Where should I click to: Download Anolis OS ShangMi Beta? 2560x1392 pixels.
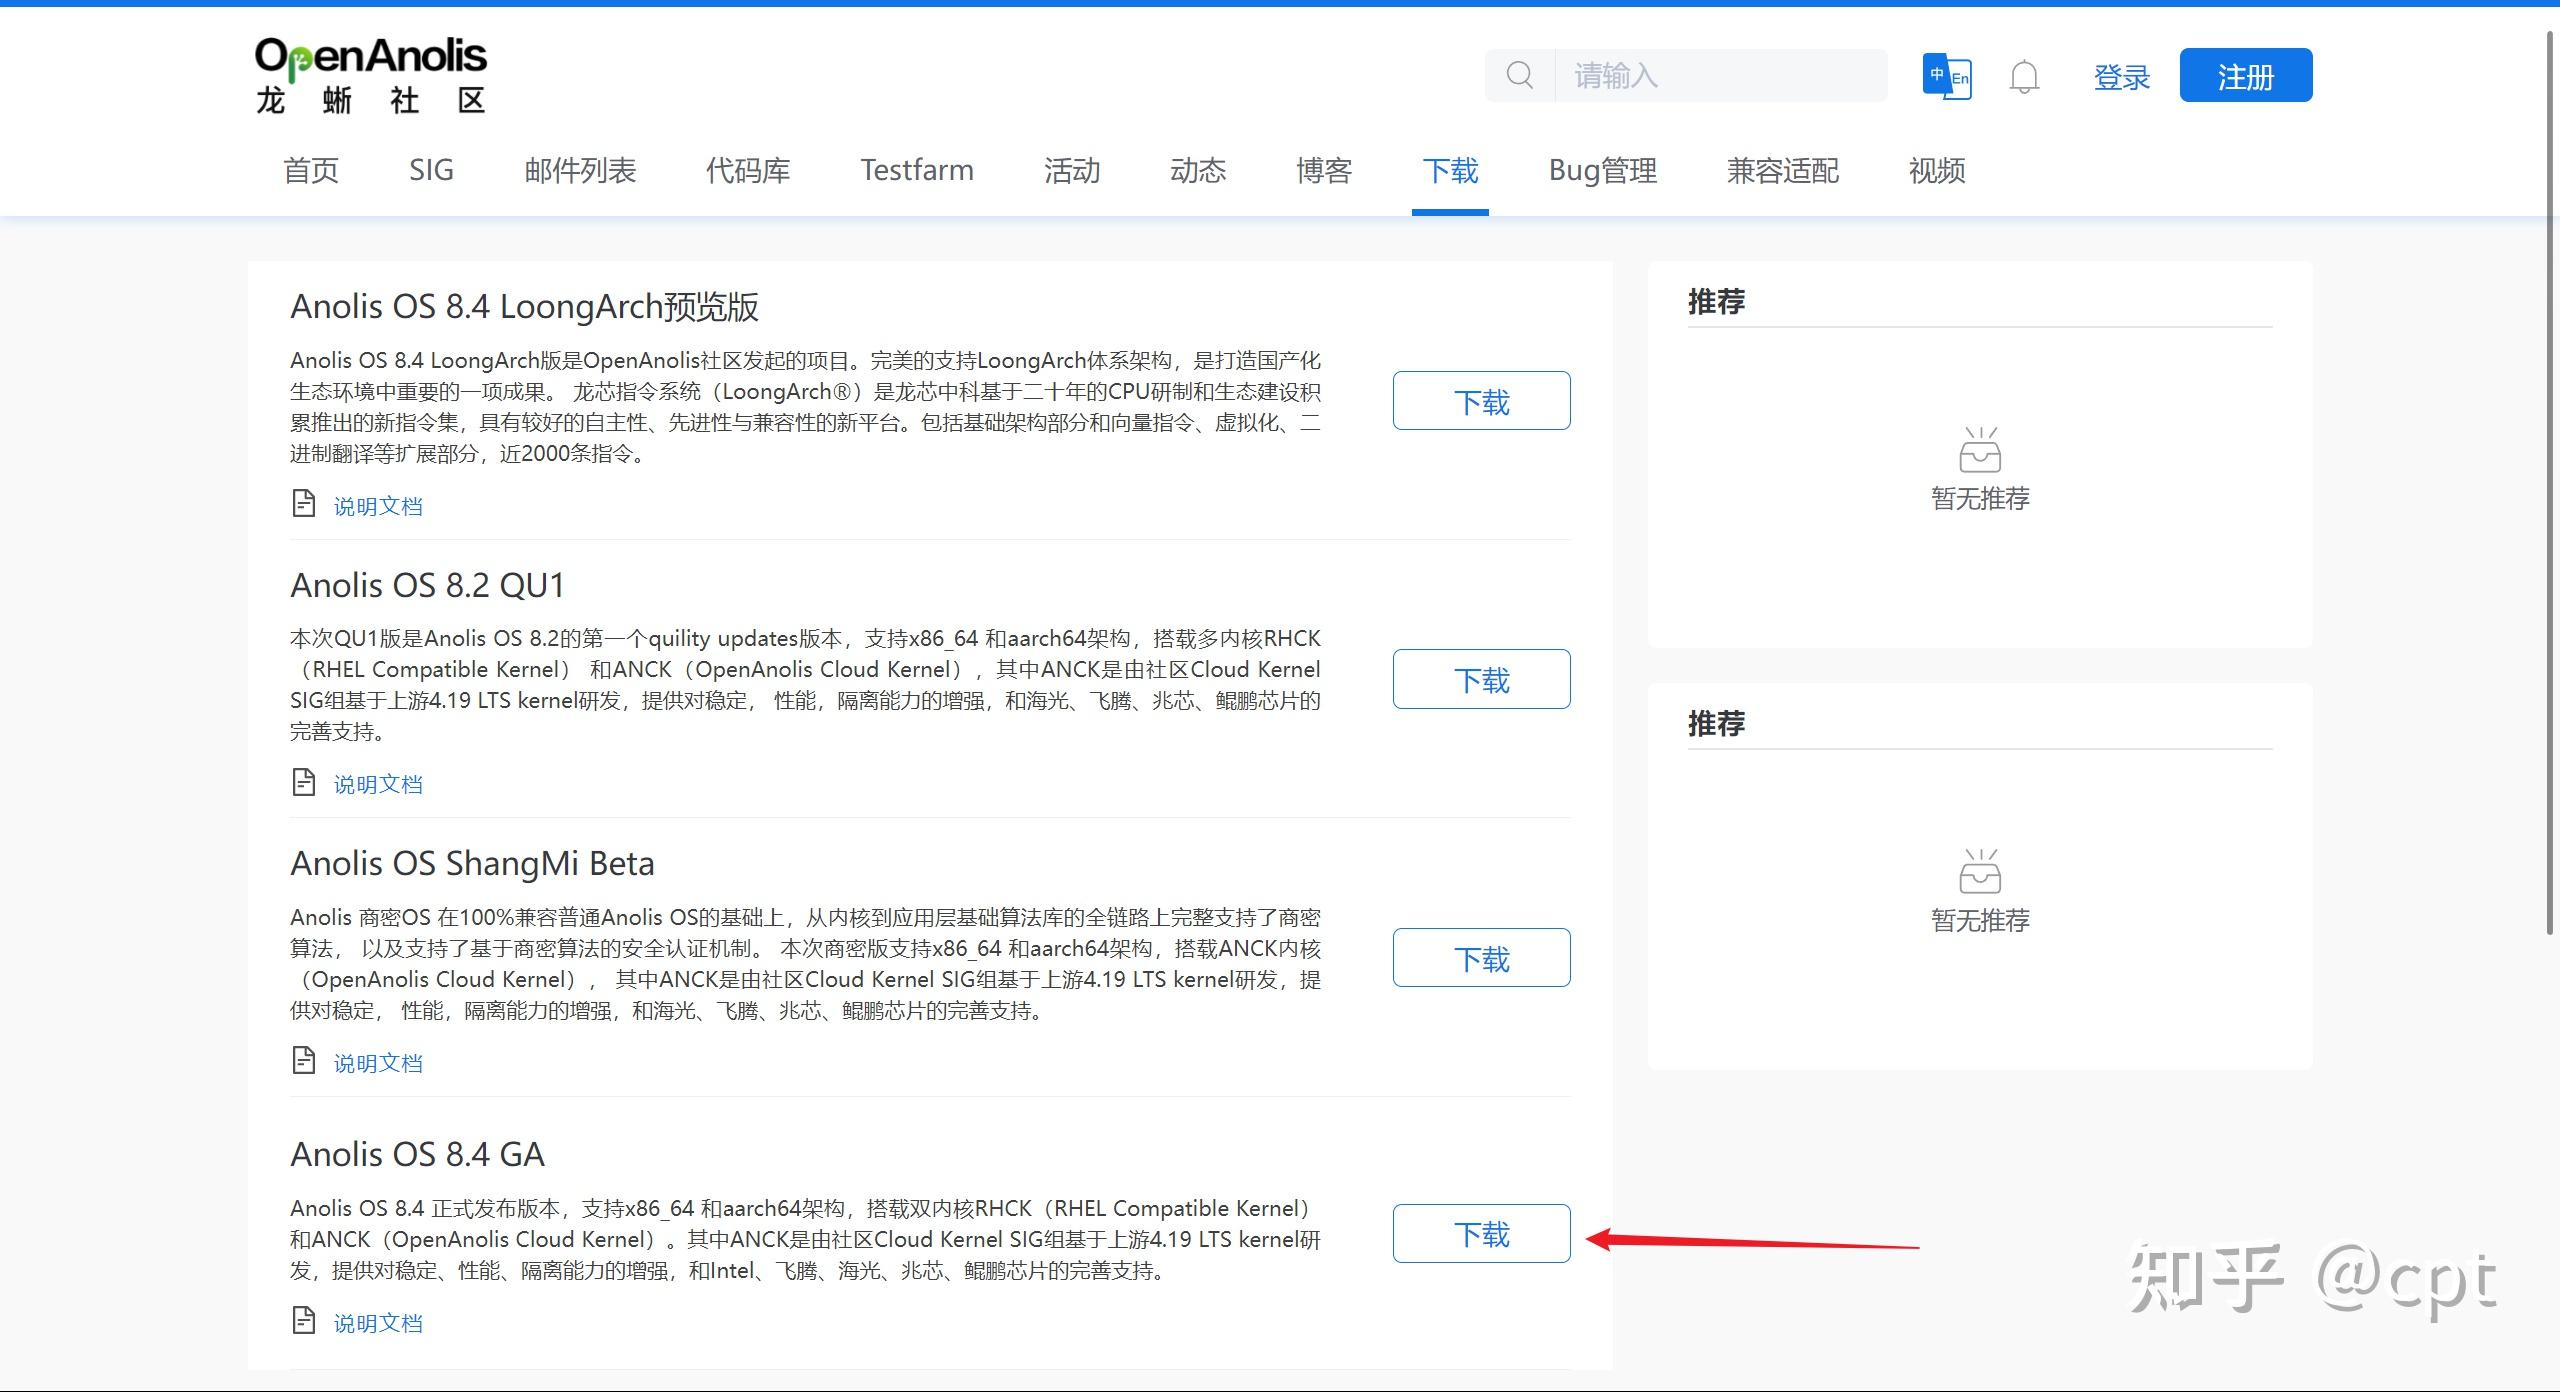point(1481,958)
